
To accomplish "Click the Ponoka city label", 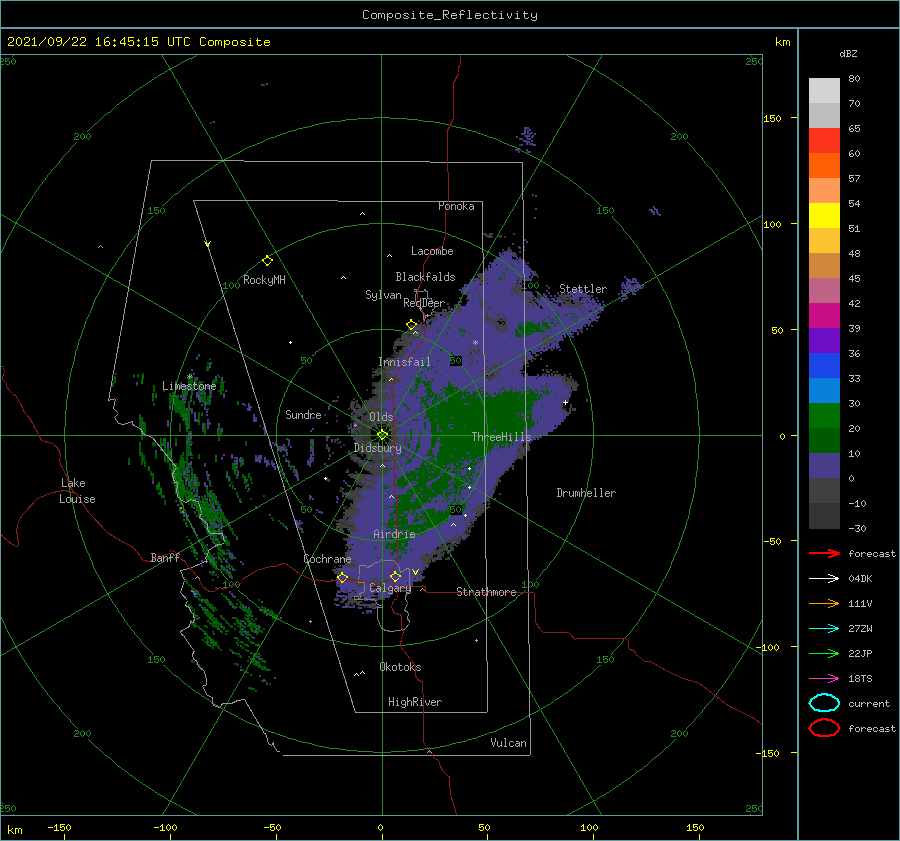I will (x=456, y=206).
